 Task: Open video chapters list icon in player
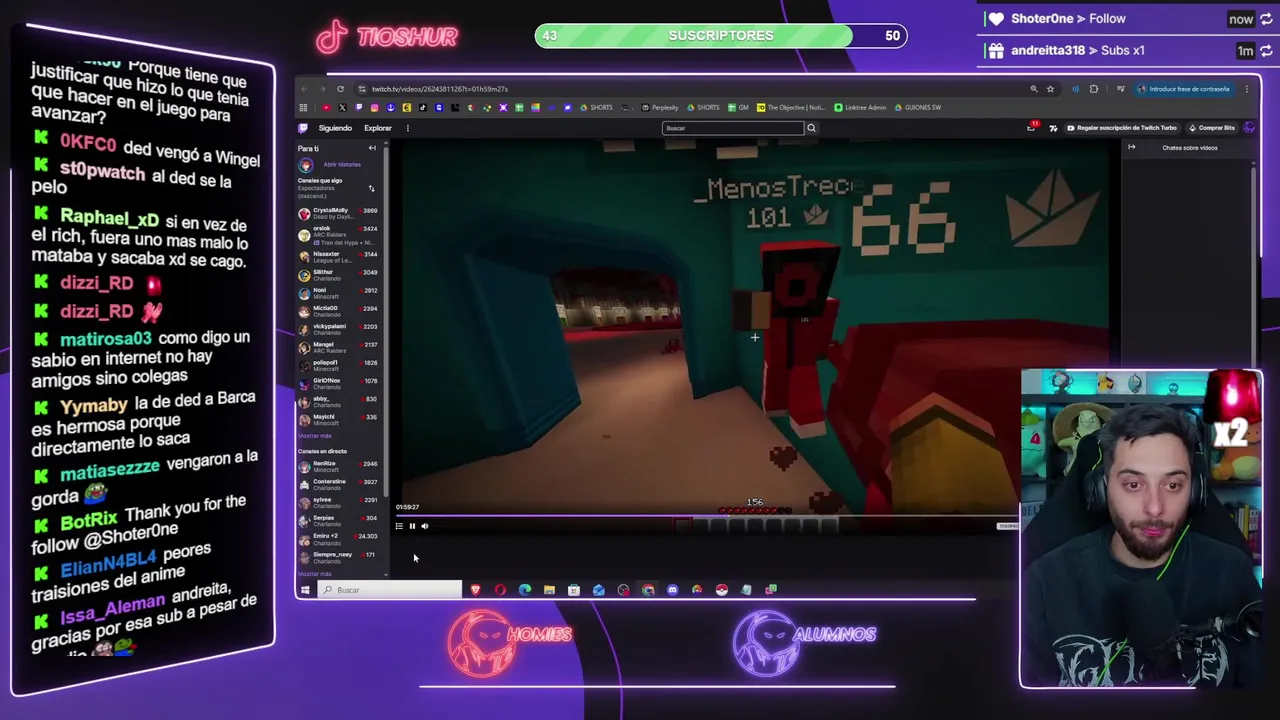pos(399,526)
